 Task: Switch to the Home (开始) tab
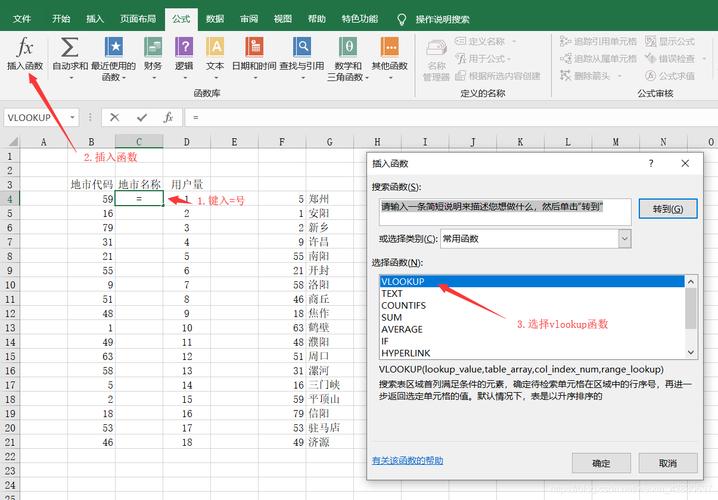click(61, 19)
